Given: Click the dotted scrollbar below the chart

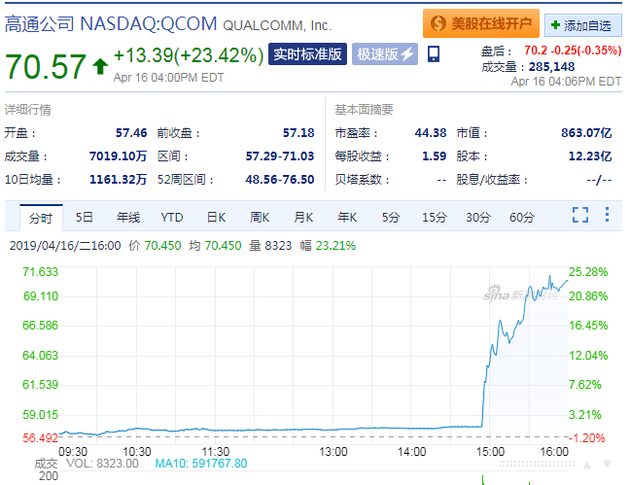Looking at the screenshot, I should coord(537,464).
